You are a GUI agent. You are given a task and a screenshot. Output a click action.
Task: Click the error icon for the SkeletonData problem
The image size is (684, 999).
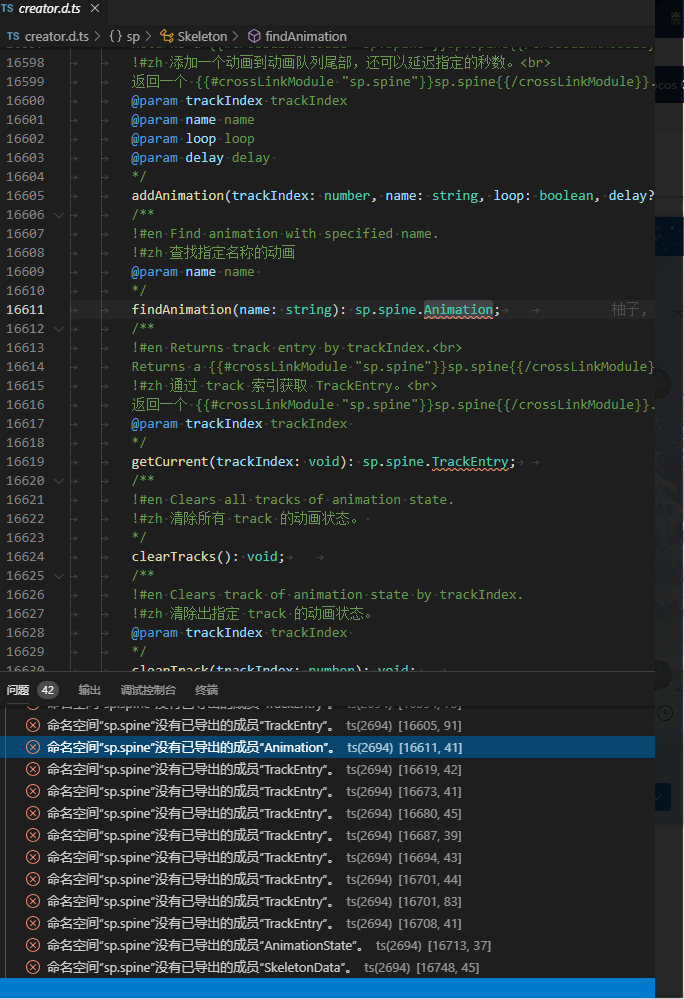click(x=33, y=967)
